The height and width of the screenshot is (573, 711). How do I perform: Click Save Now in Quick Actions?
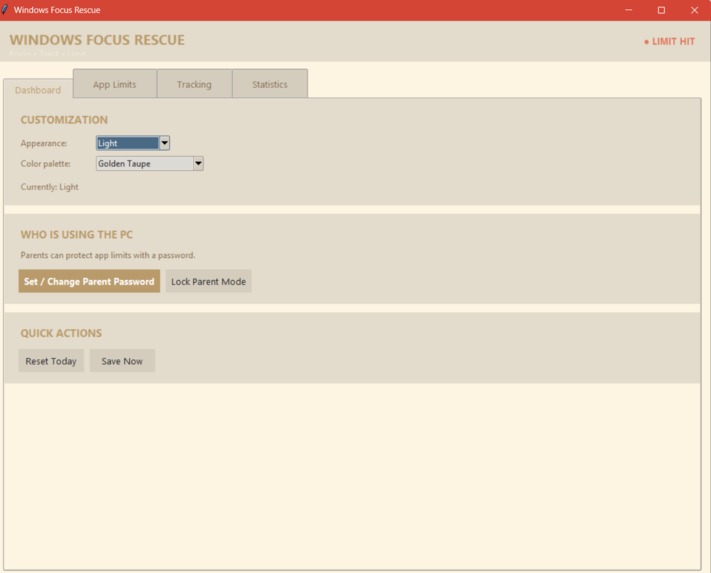(x=122, y=361)
